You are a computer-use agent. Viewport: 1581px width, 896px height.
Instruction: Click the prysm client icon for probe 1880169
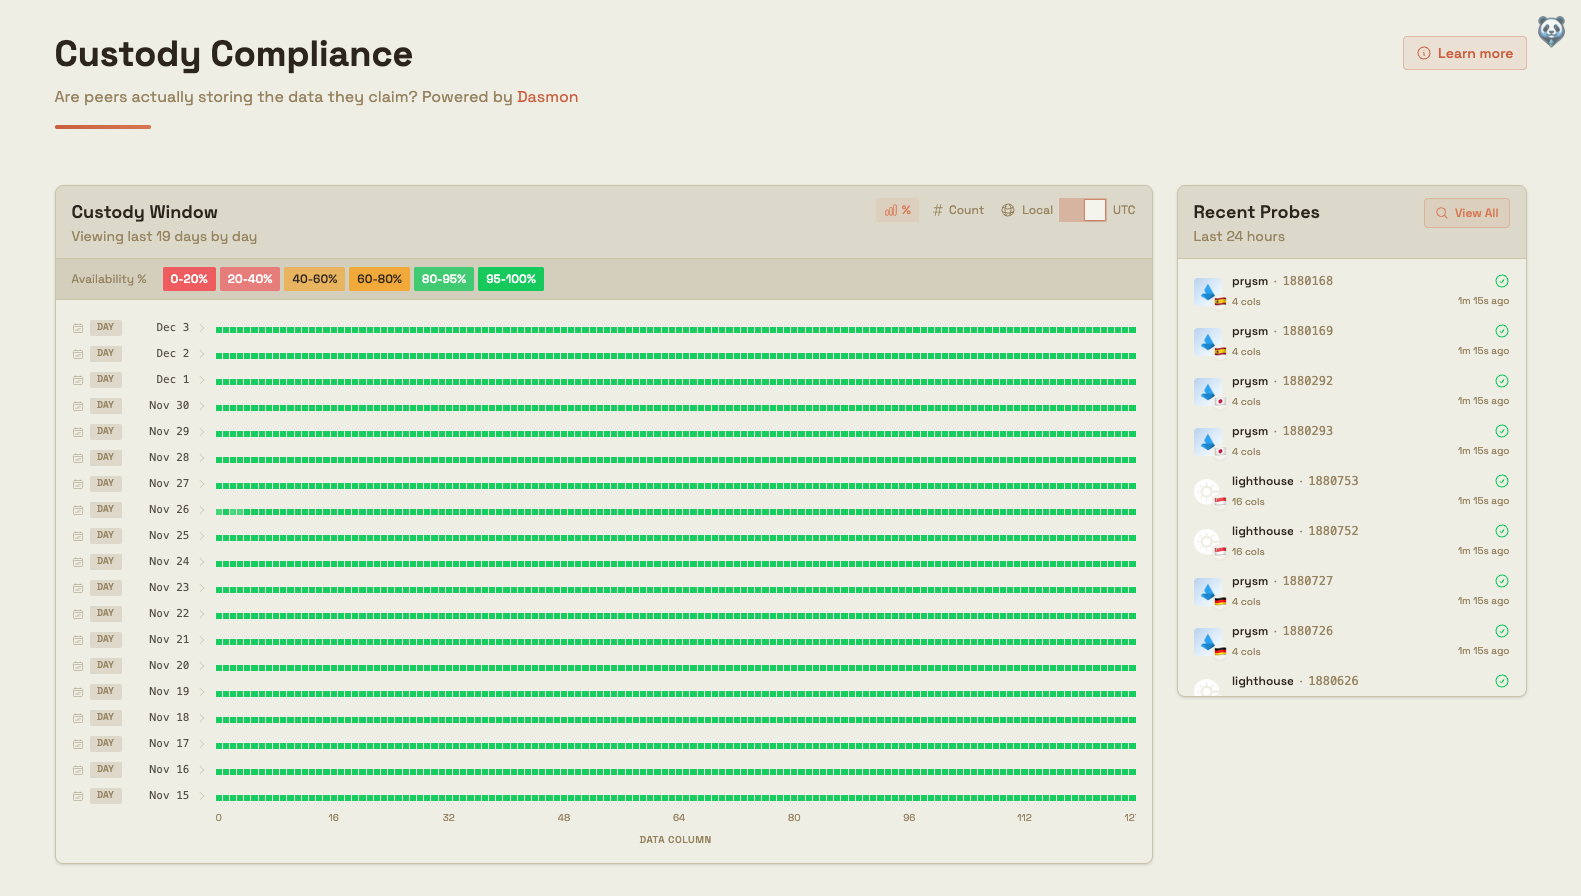pyautogui.click(x=1208, y=341)
